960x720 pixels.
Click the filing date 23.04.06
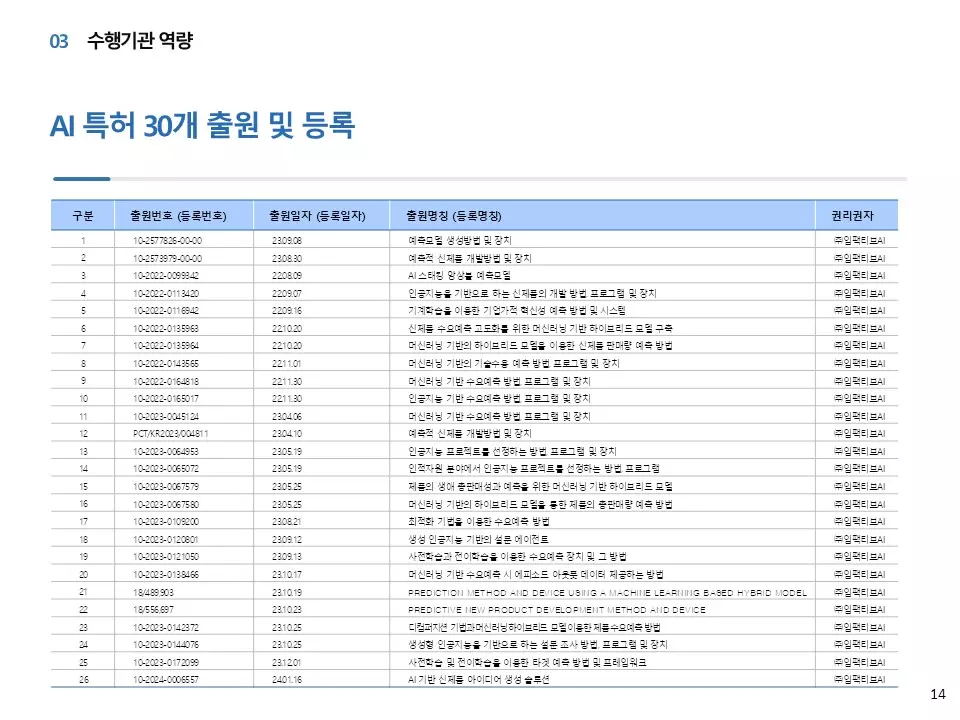[287, 416]
